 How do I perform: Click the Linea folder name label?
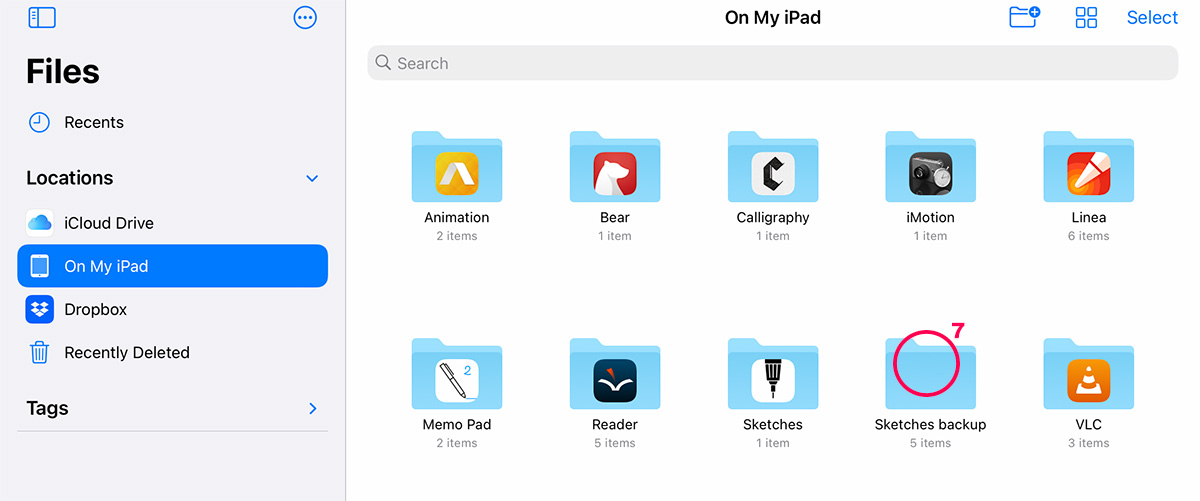(1089, 217)
